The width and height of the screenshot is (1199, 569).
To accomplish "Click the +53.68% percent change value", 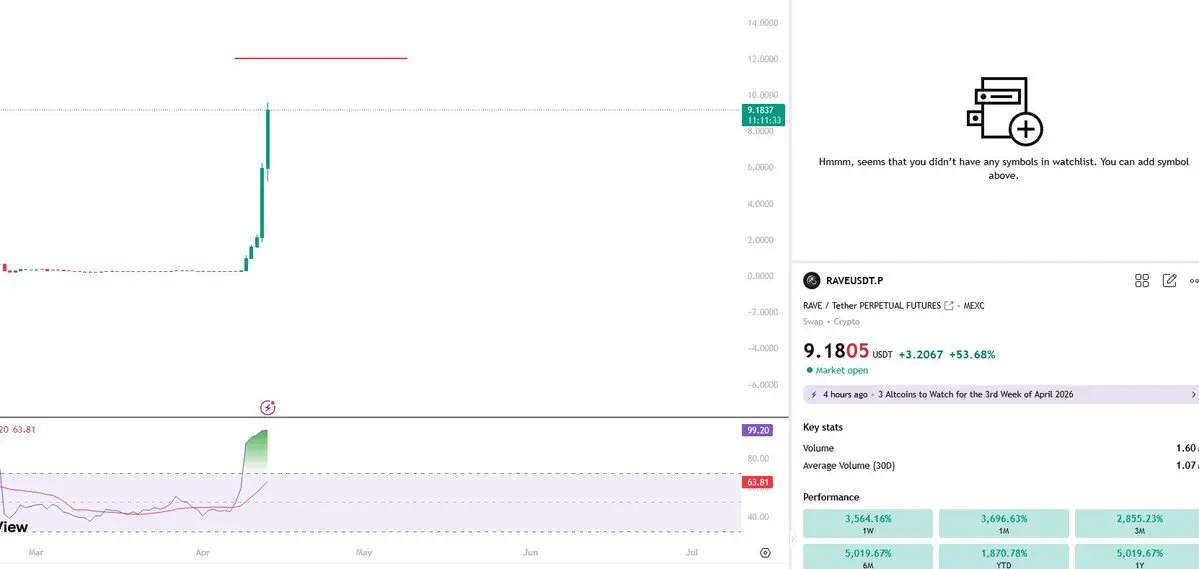I will (x=972, y=354).
